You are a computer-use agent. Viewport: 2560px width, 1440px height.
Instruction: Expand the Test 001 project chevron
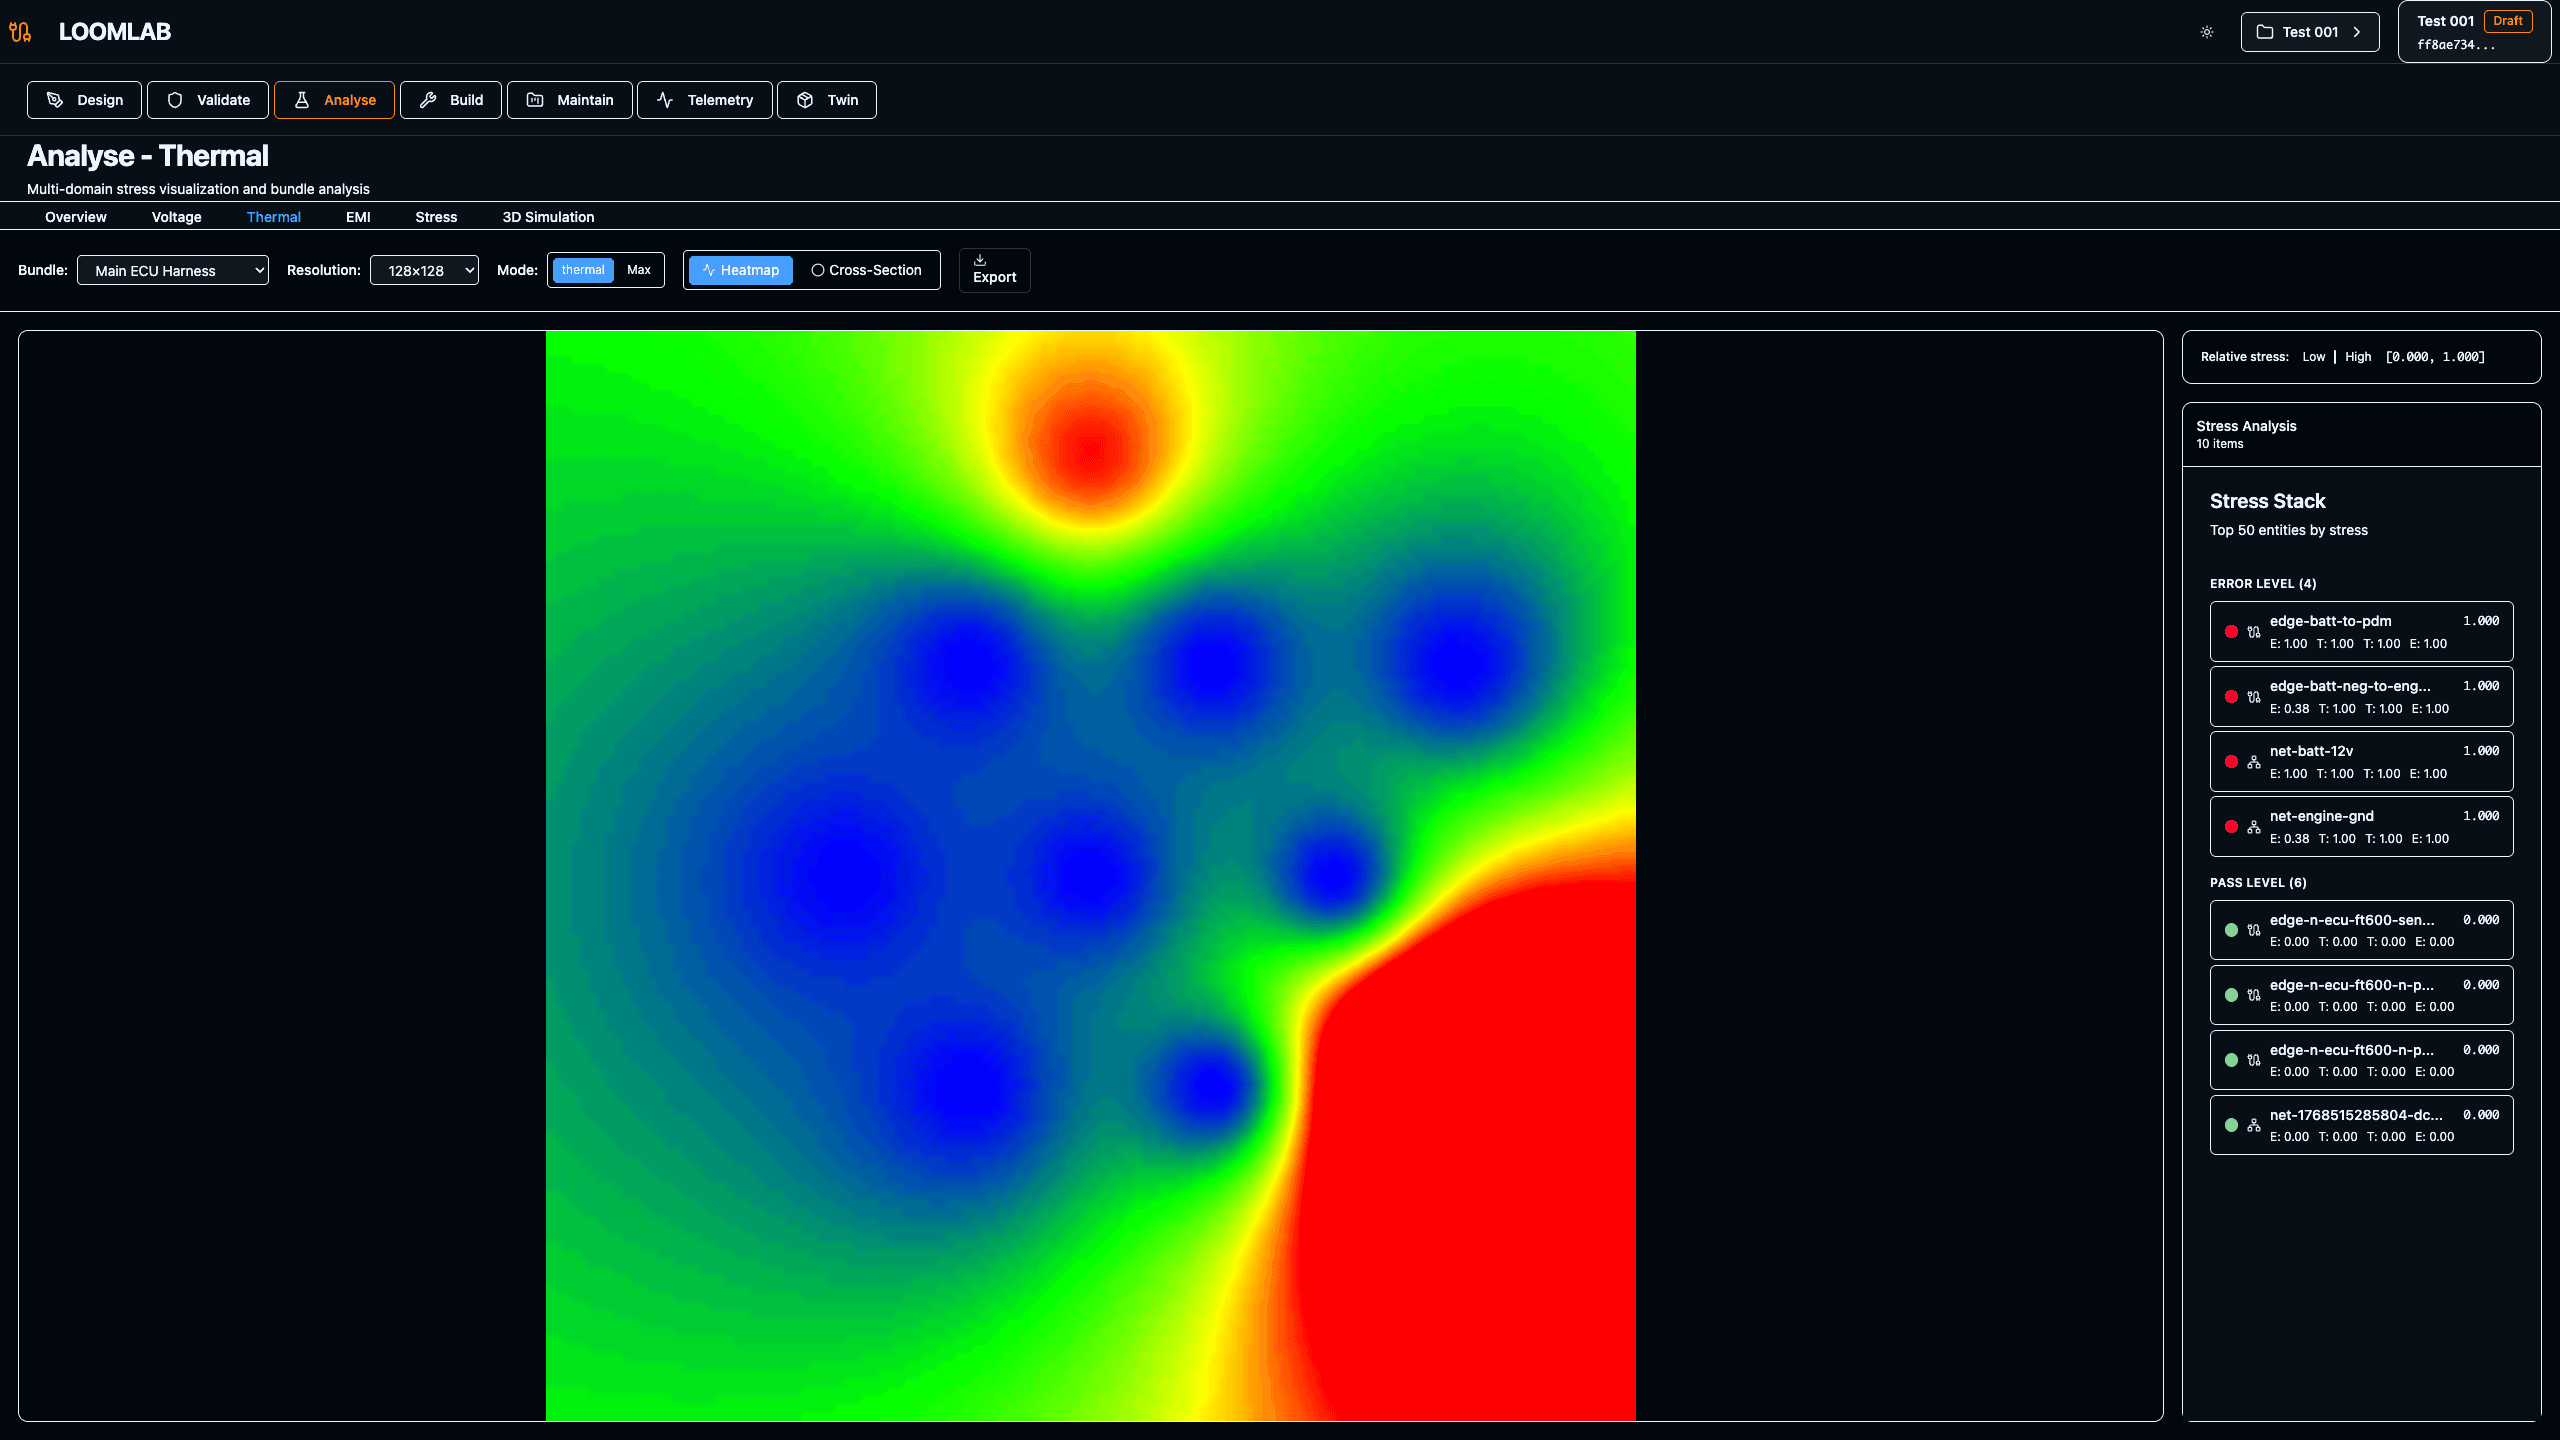[x=2358, y=31]
